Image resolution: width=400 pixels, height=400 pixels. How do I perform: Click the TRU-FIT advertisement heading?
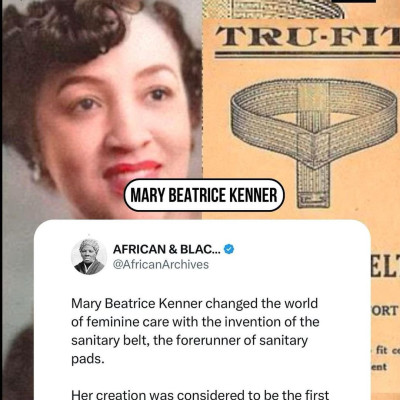[307, 36]
